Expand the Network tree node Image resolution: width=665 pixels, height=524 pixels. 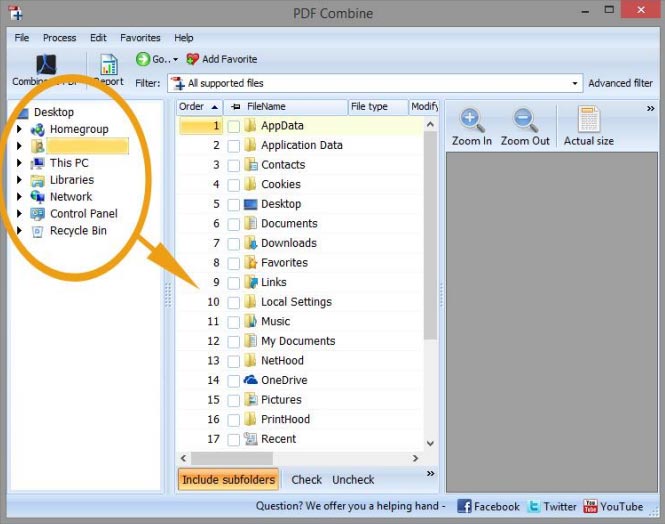(19, 197)
